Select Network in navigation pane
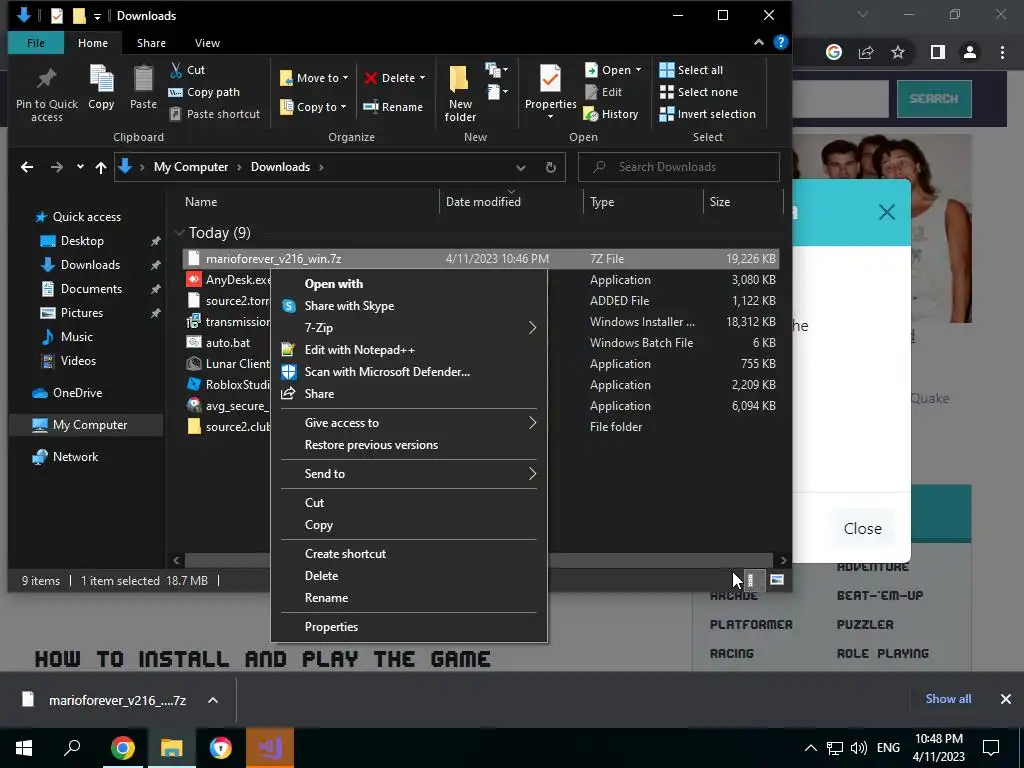The height and width of the screenshot is (768, 1024). [75, 456]
